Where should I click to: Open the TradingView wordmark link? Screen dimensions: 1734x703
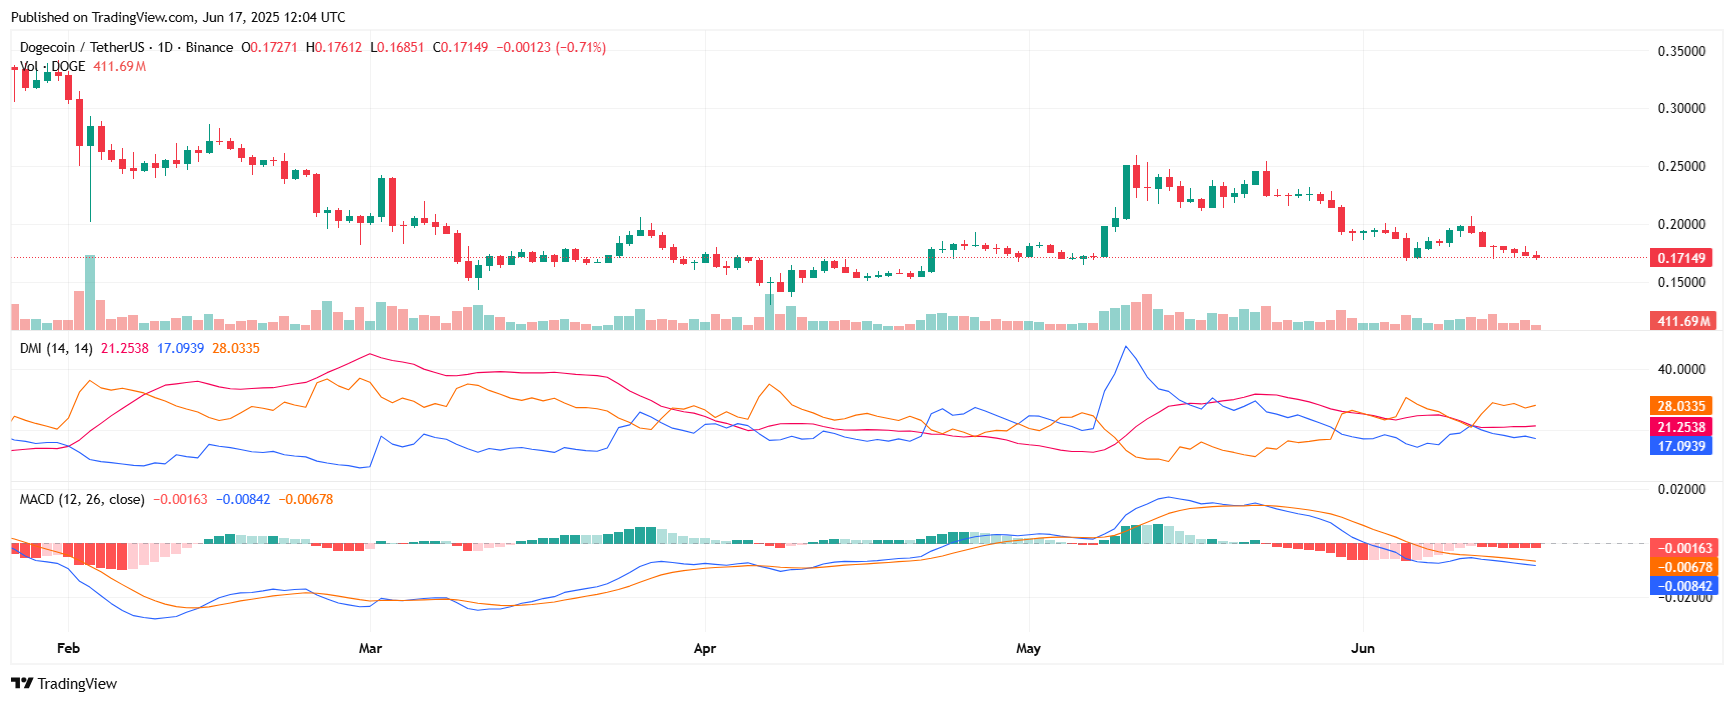tap(77, 684)
